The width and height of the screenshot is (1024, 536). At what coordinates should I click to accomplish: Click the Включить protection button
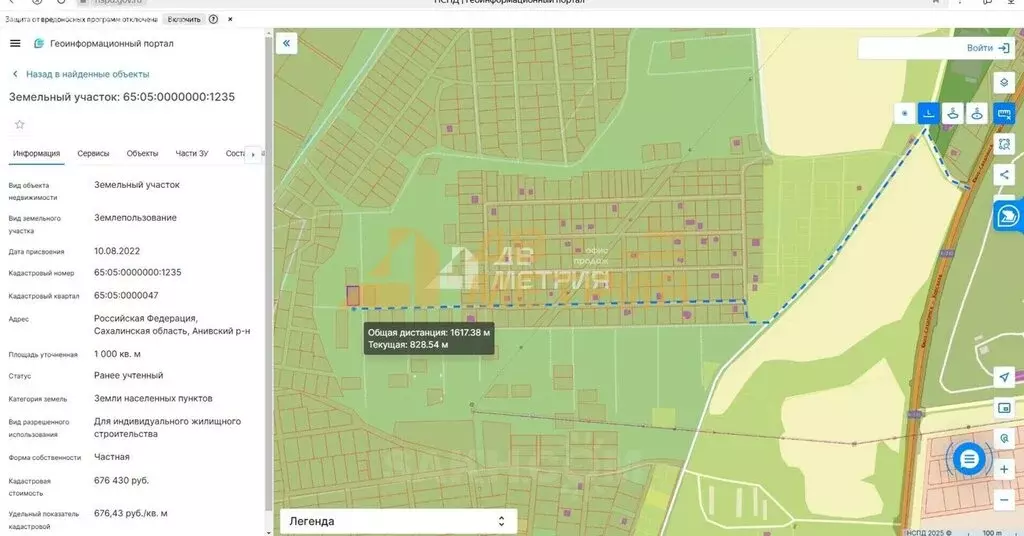tap(184, 20)
